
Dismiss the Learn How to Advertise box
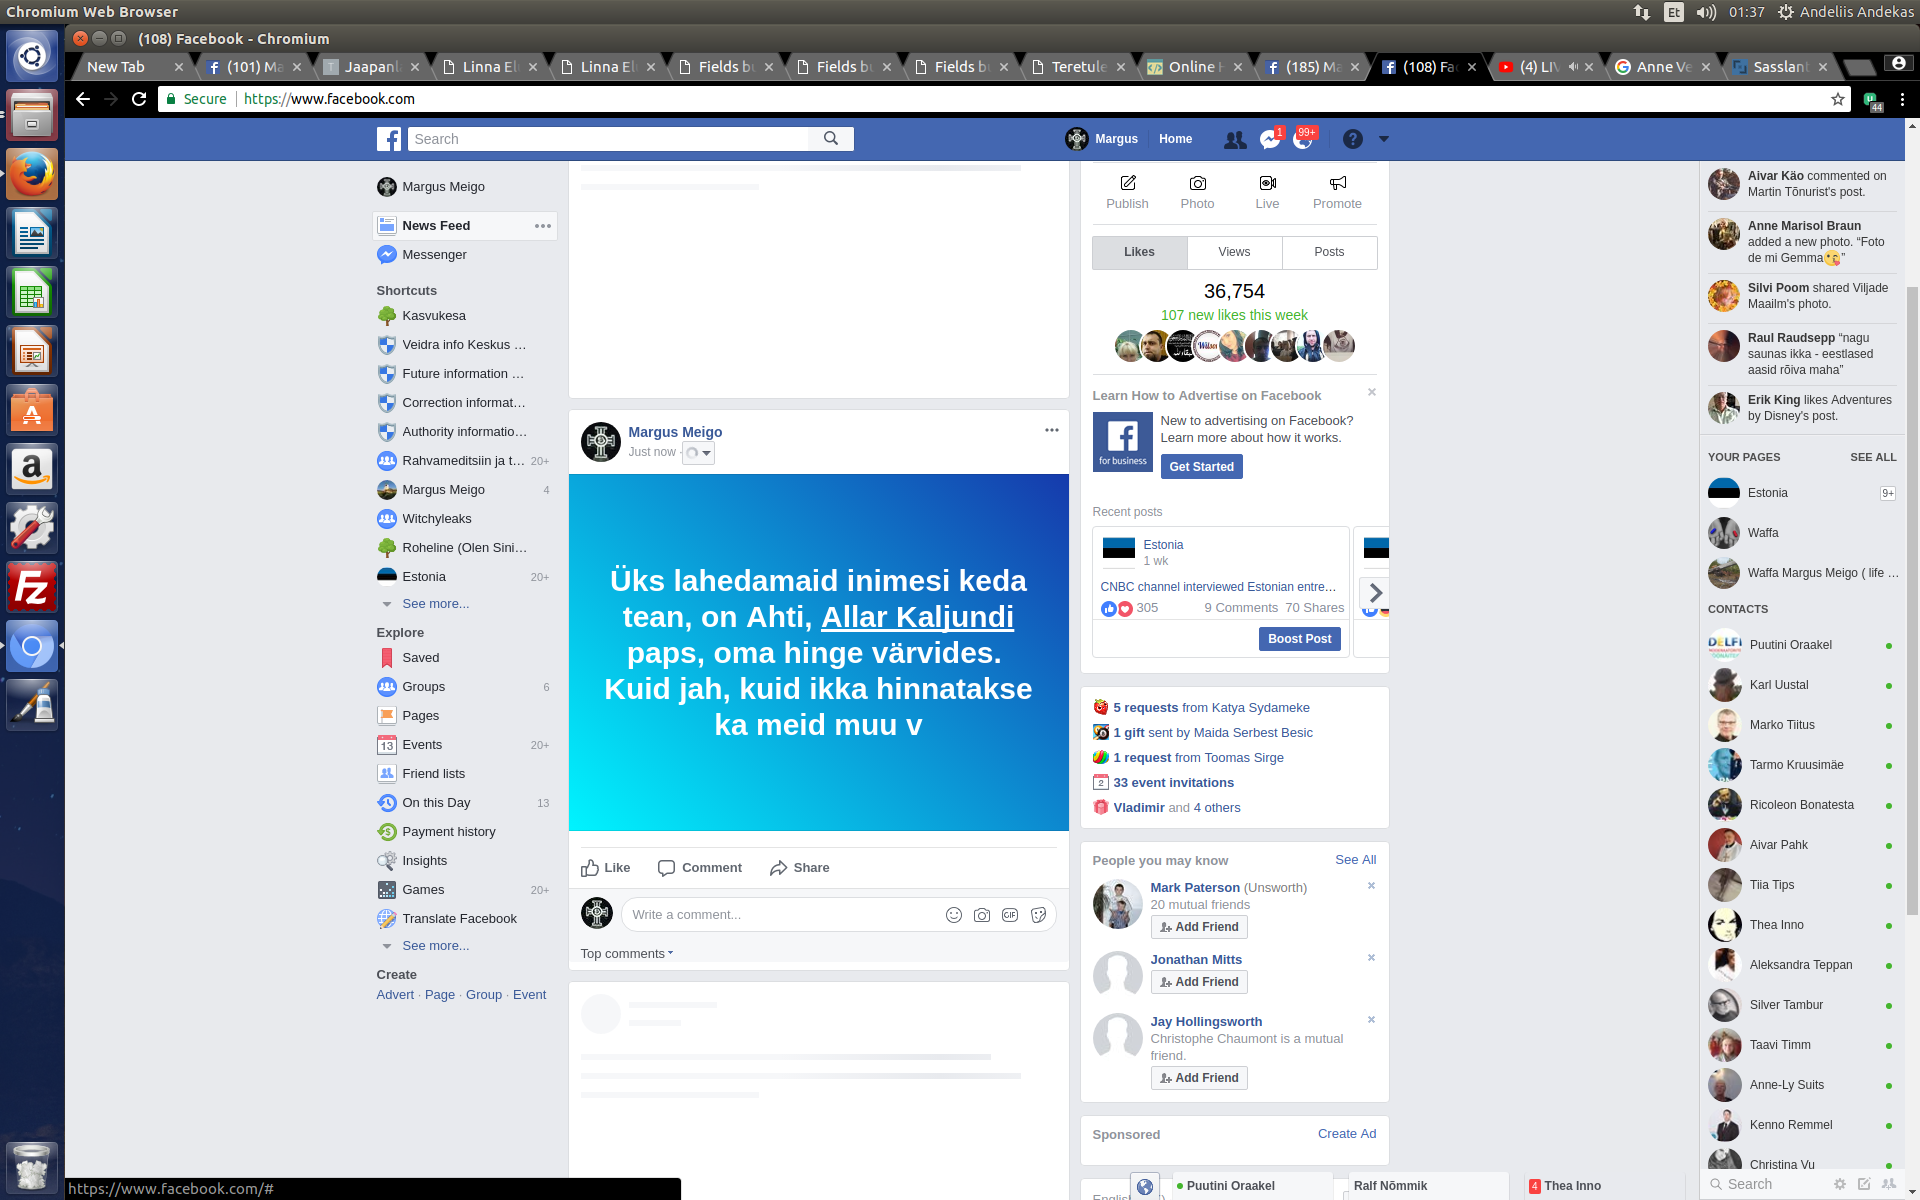point(1372,392)
